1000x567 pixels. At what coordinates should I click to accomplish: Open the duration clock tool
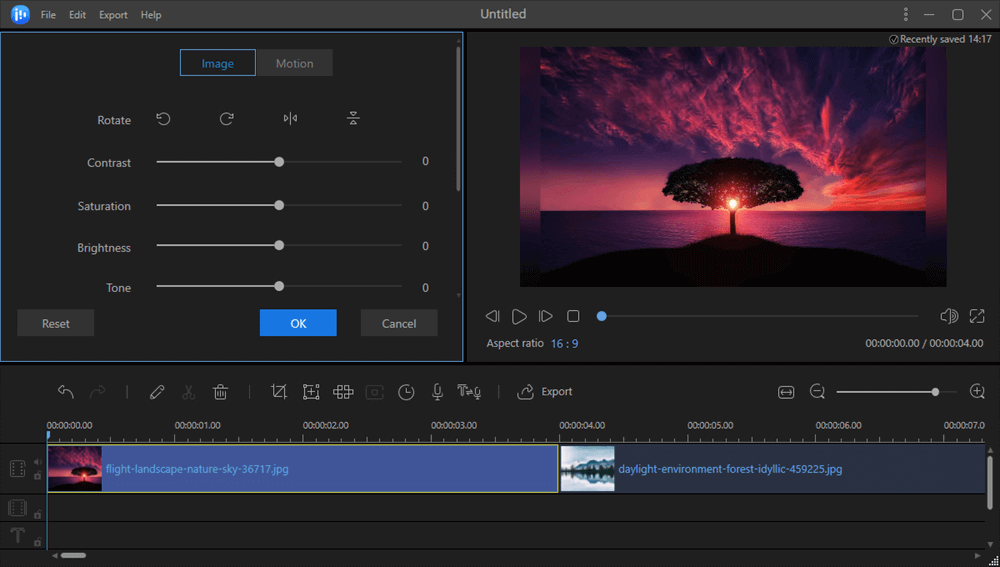click(406, 392)
